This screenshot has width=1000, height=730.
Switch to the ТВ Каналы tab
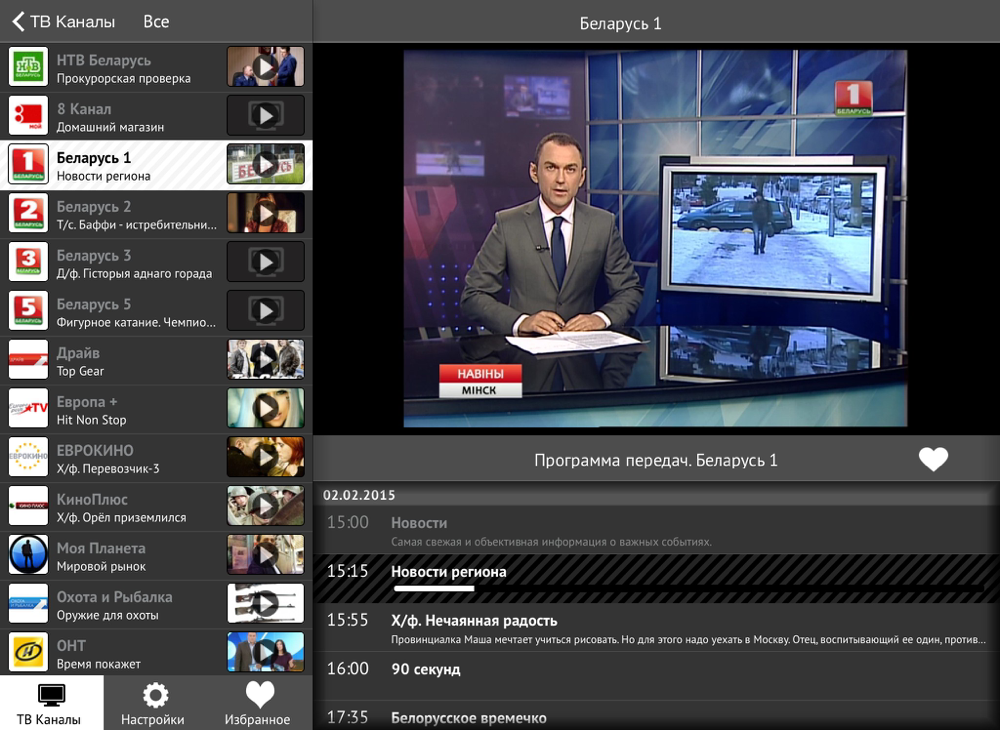pyautogui.click(x=52, y=703)
